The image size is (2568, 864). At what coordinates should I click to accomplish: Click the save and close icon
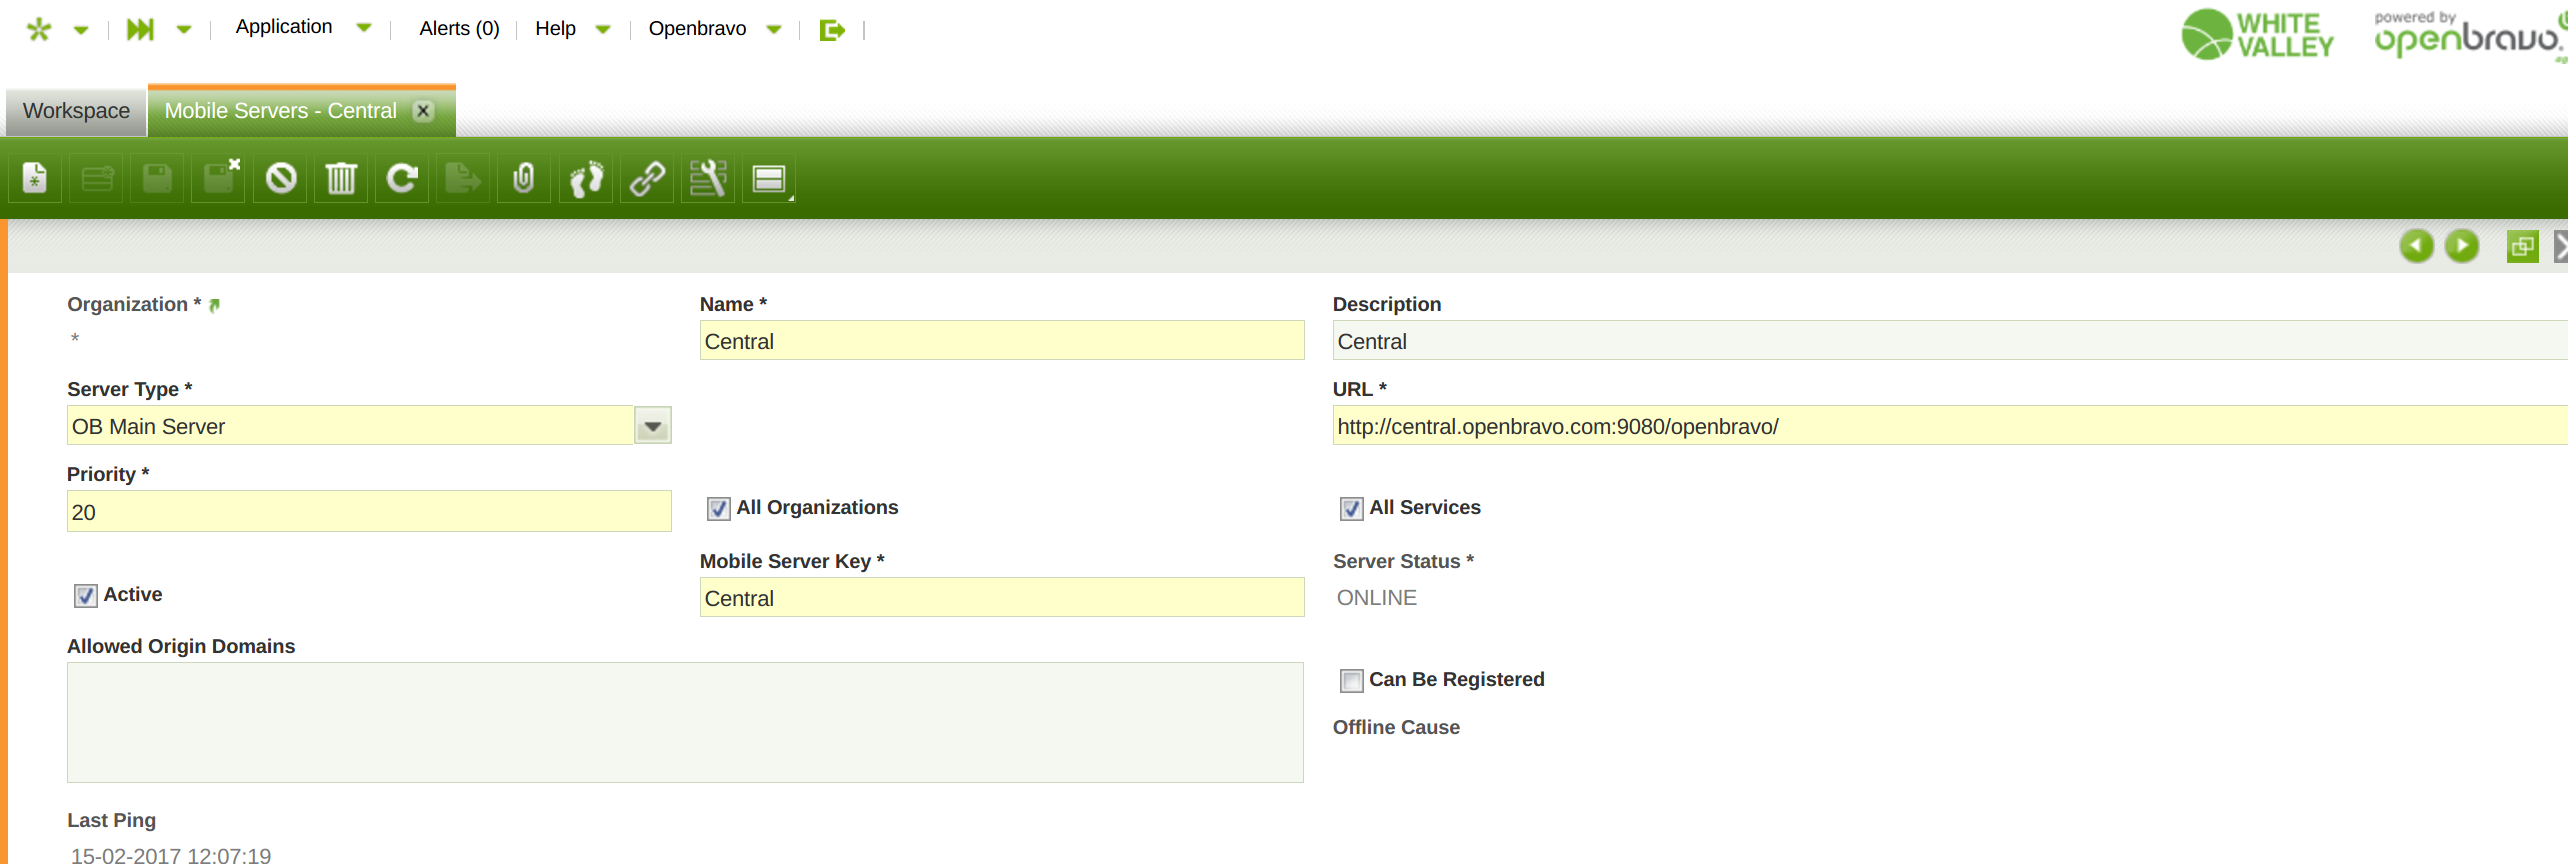[219, 179]
